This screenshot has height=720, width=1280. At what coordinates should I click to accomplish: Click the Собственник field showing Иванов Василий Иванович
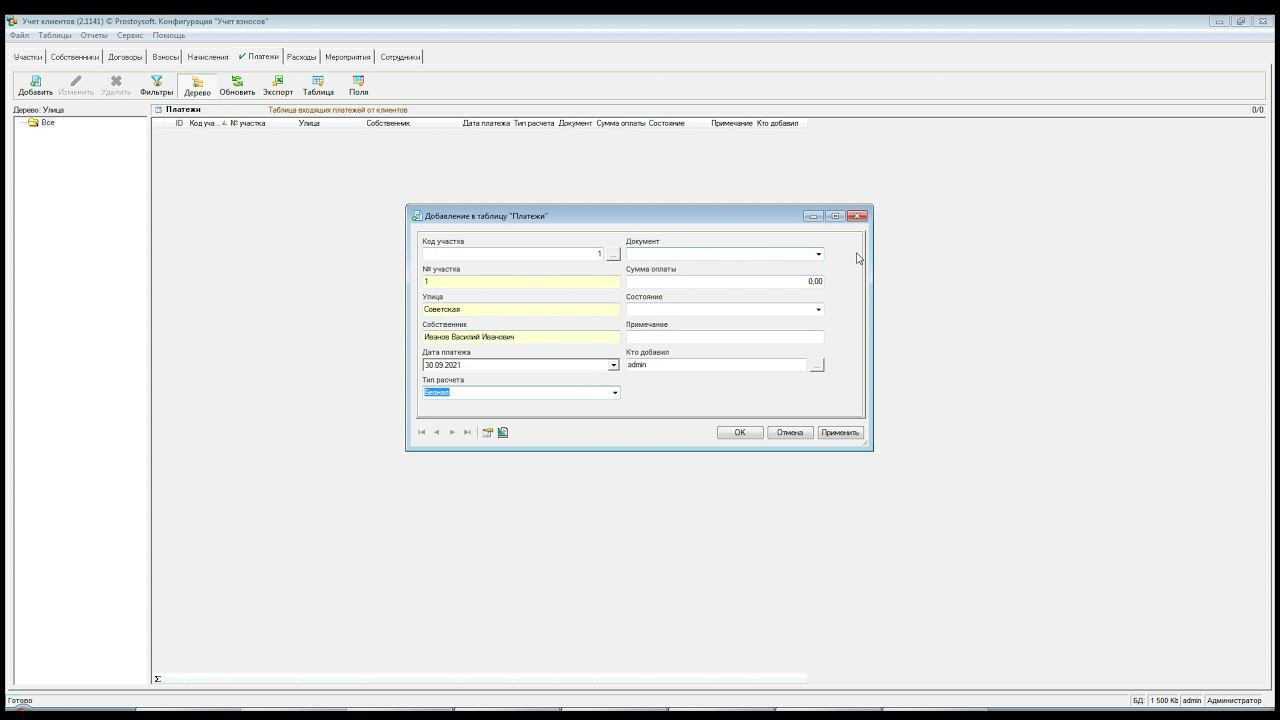pyautogui.click(x=521, y=337)
